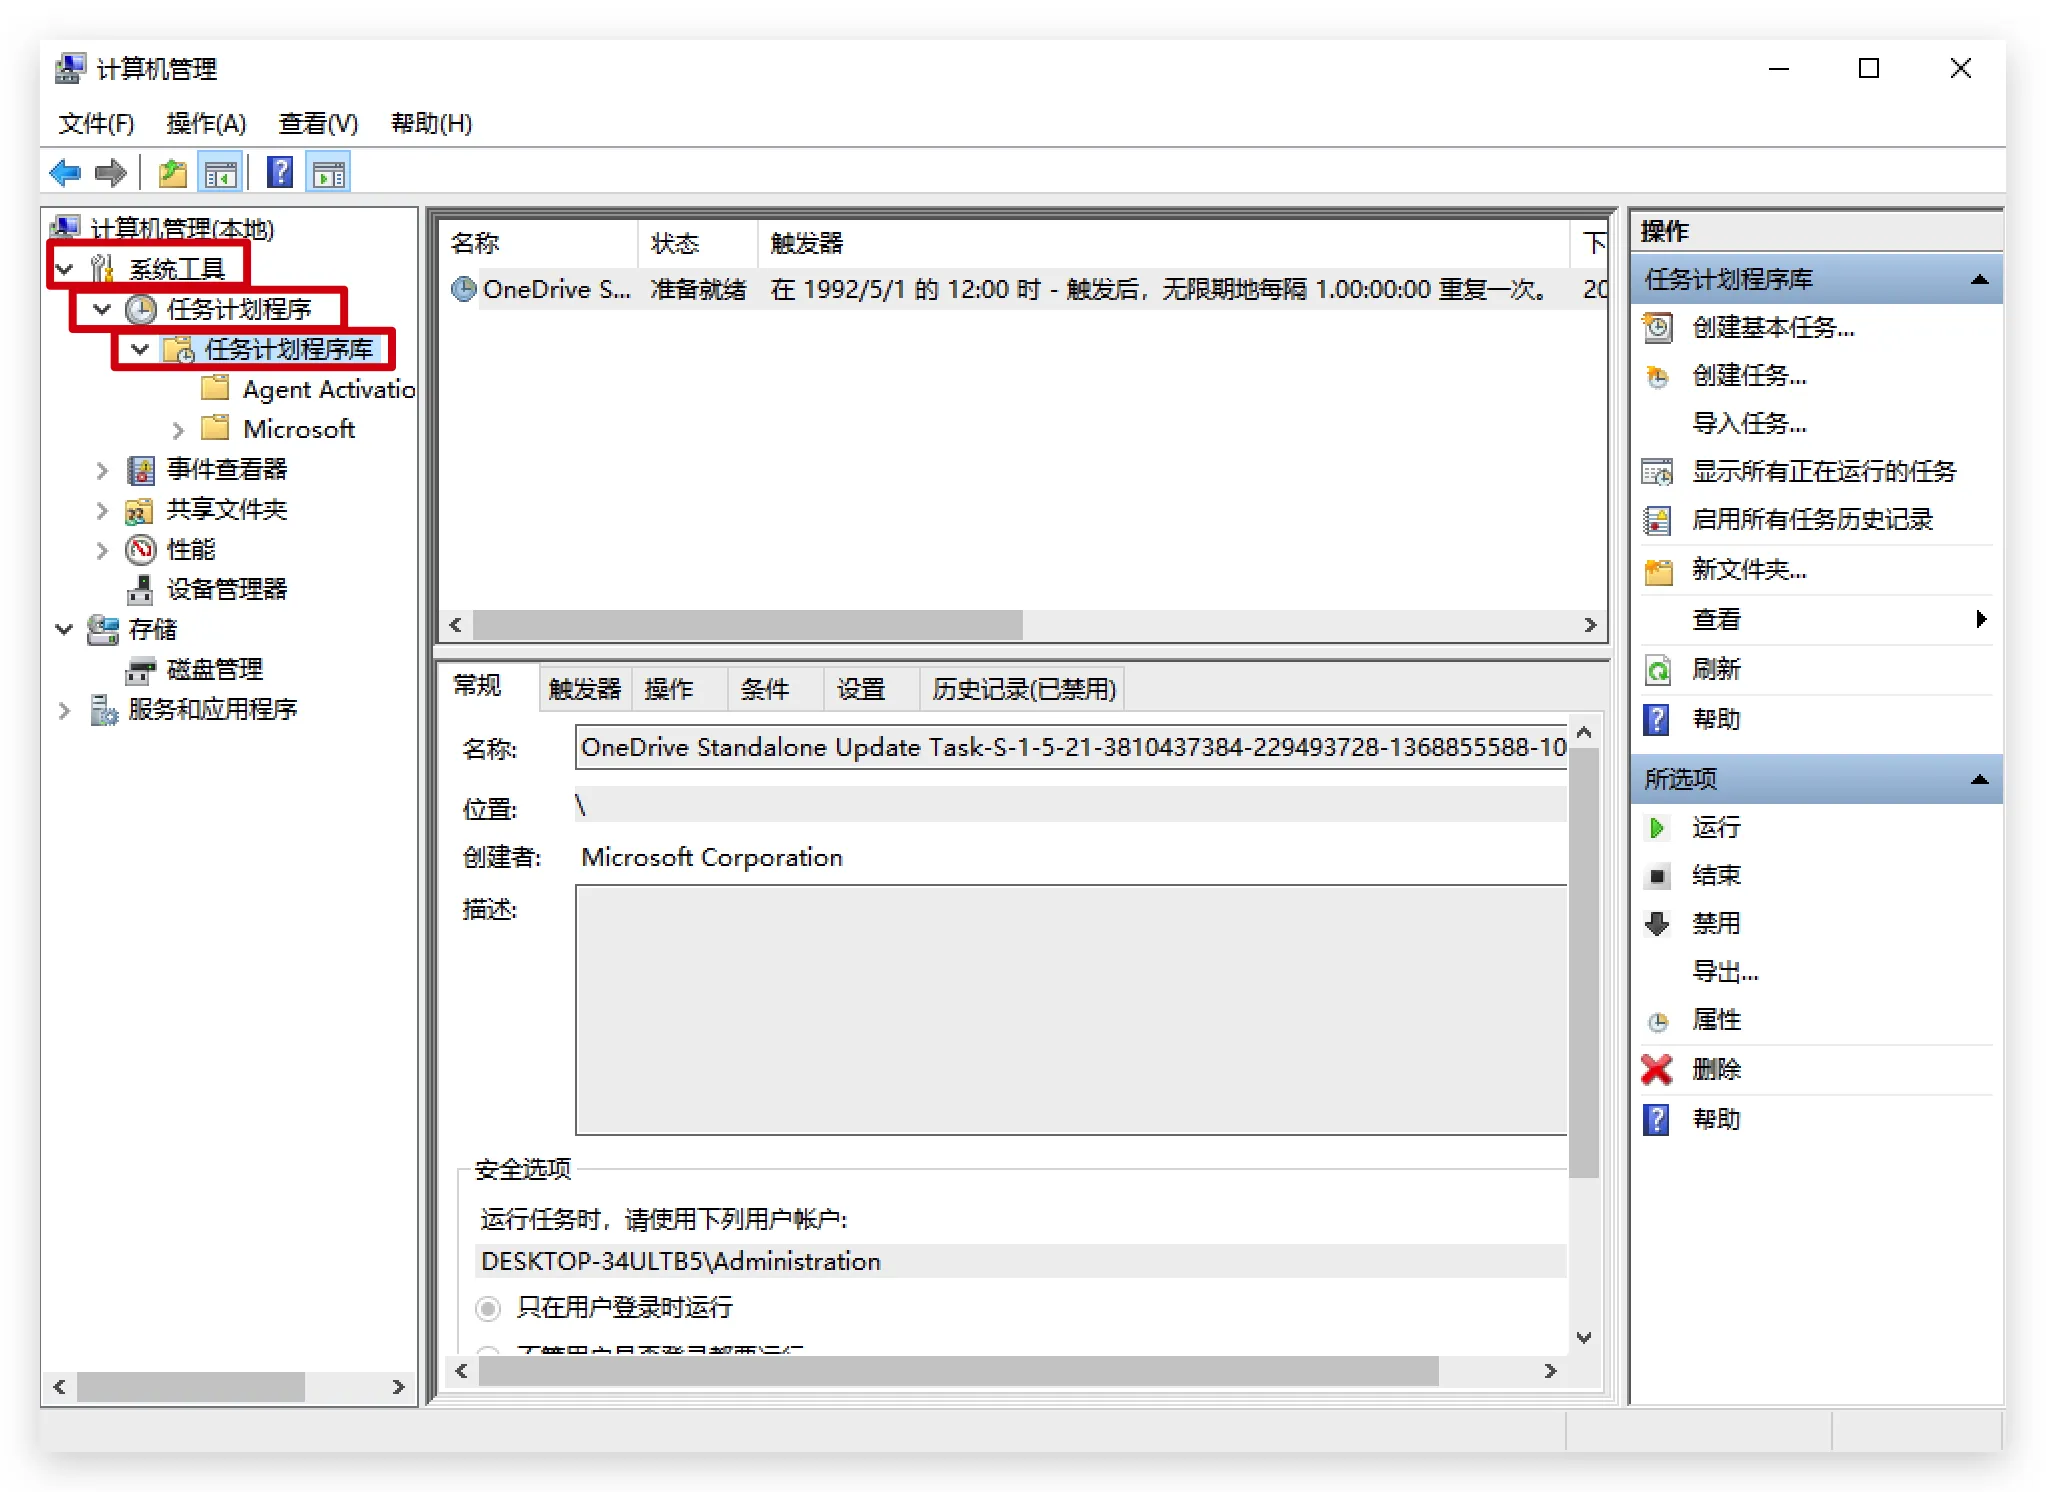
Task: Click the 创建基本任务 icon
Action: (1658, 327)
